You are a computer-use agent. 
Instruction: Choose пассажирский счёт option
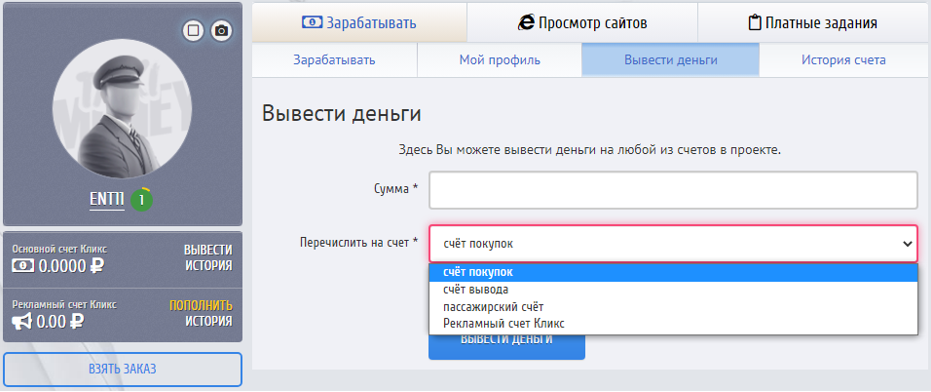[x=673, y=306]
